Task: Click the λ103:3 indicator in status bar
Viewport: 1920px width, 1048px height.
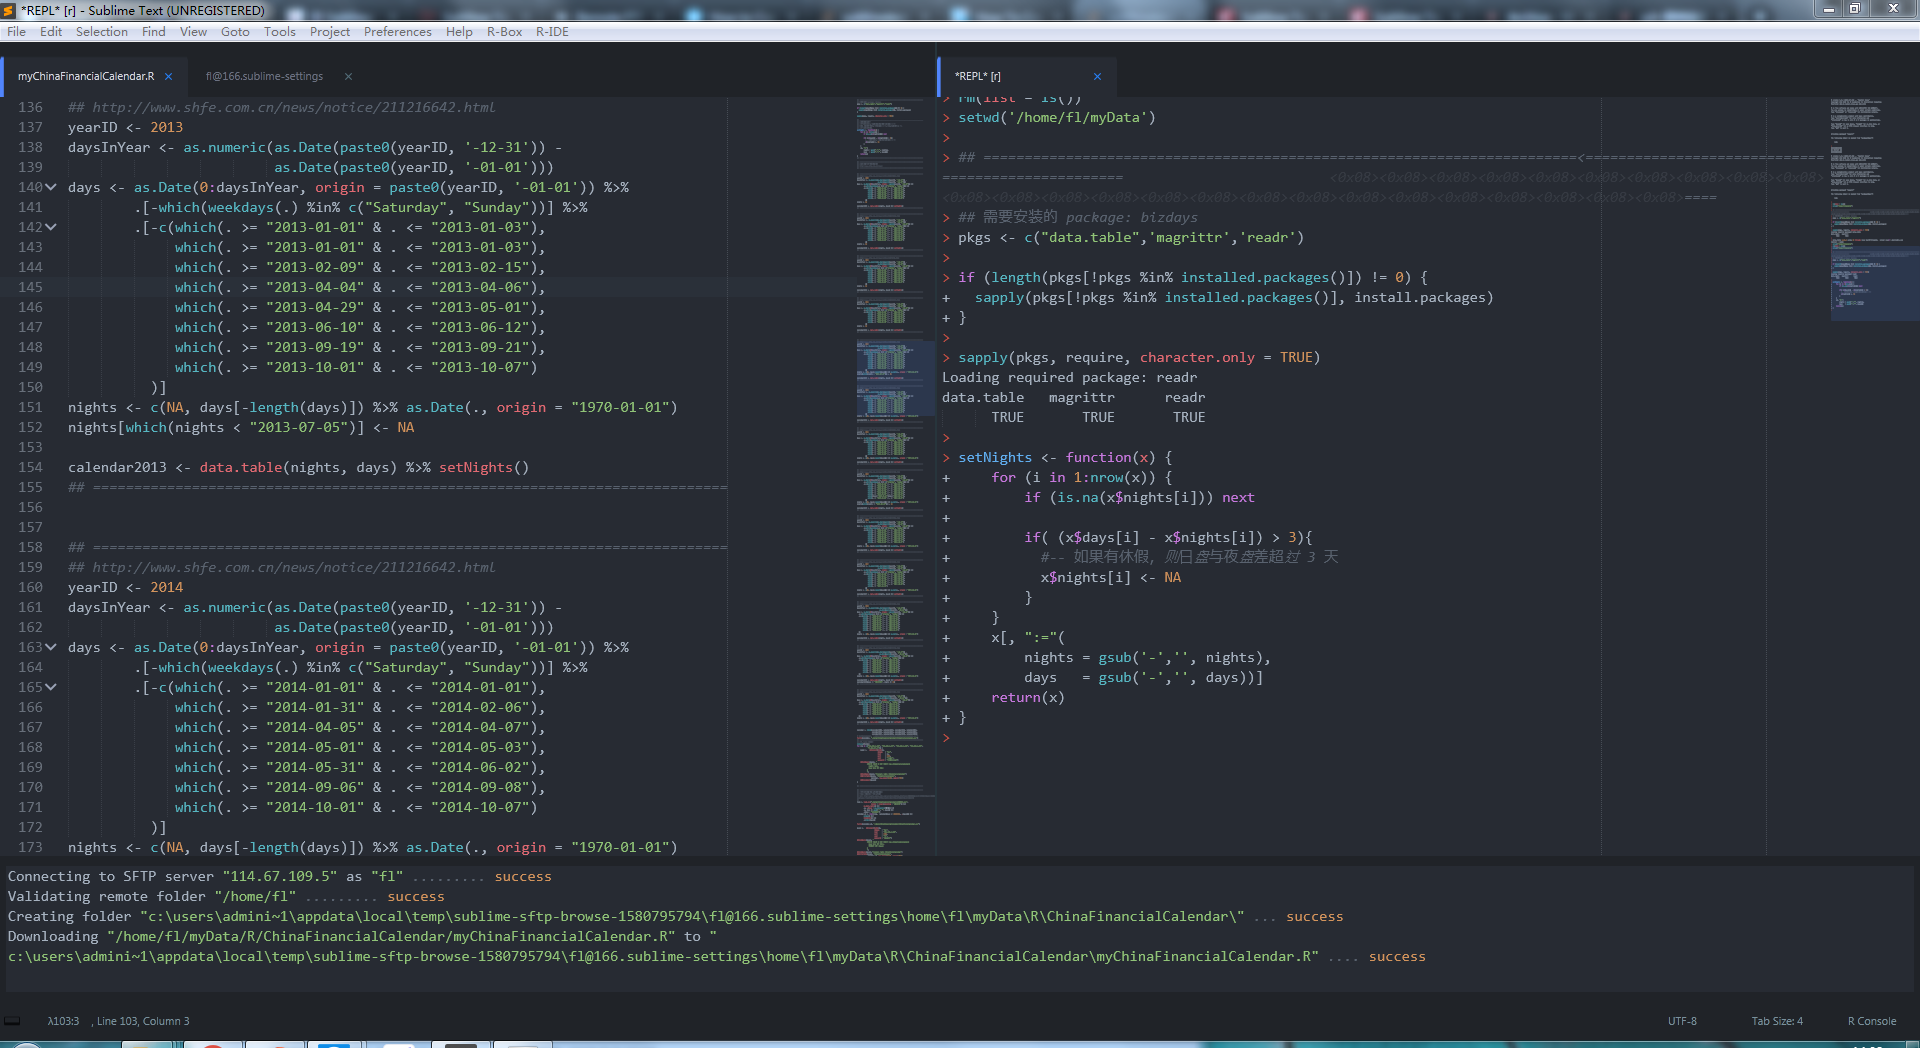Action: (x=63, y=1021)
